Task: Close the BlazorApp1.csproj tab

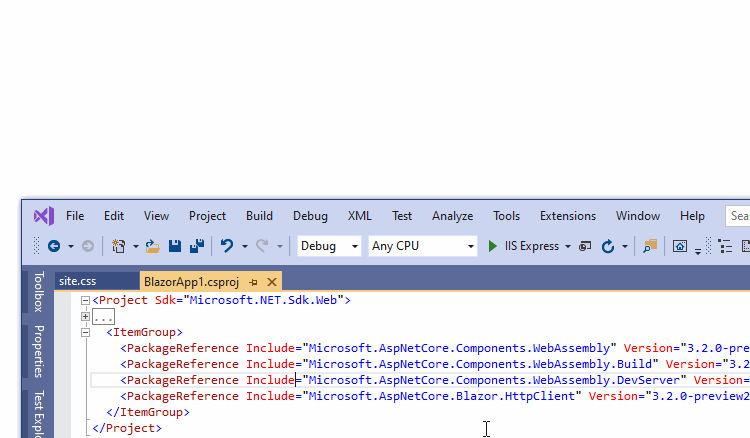Action: [272, 282]
